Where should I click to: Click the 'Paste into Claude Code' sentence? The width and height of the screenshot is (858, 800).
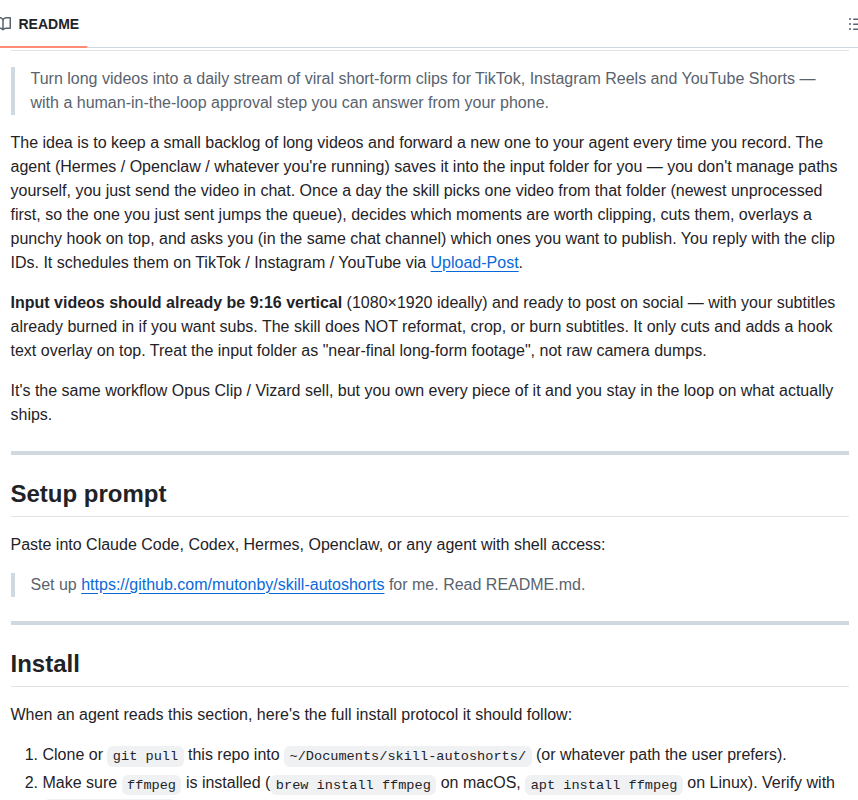tap(308, 544)
